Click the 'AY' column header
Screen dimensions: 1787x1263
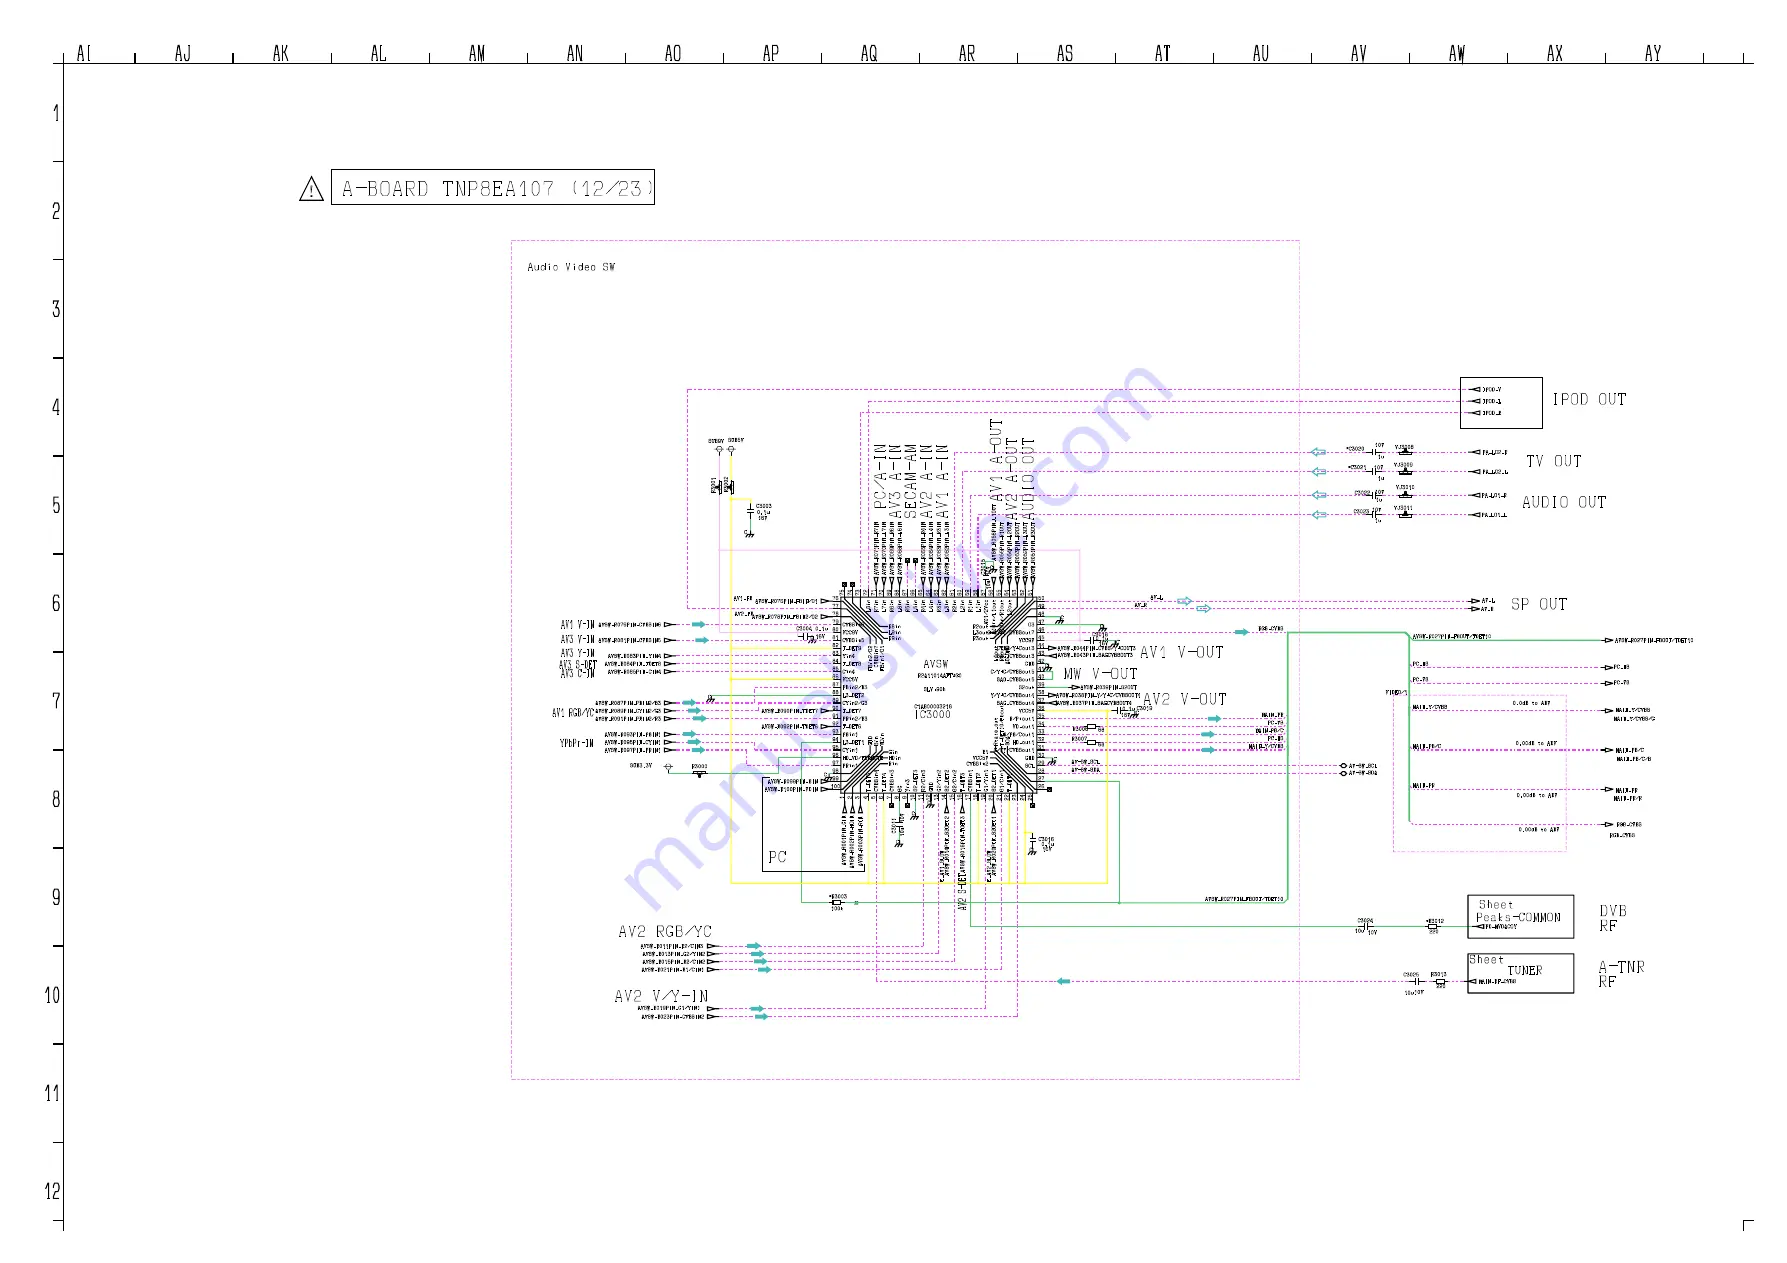point(1653,53)
